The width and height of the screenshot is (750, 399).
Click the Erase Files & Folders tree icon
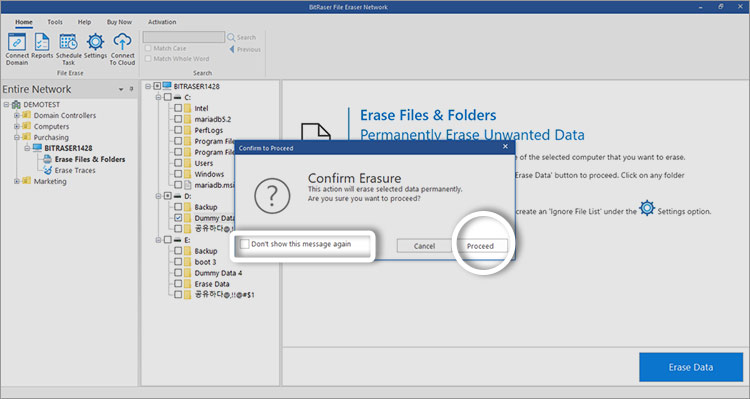tap(47, 159)
